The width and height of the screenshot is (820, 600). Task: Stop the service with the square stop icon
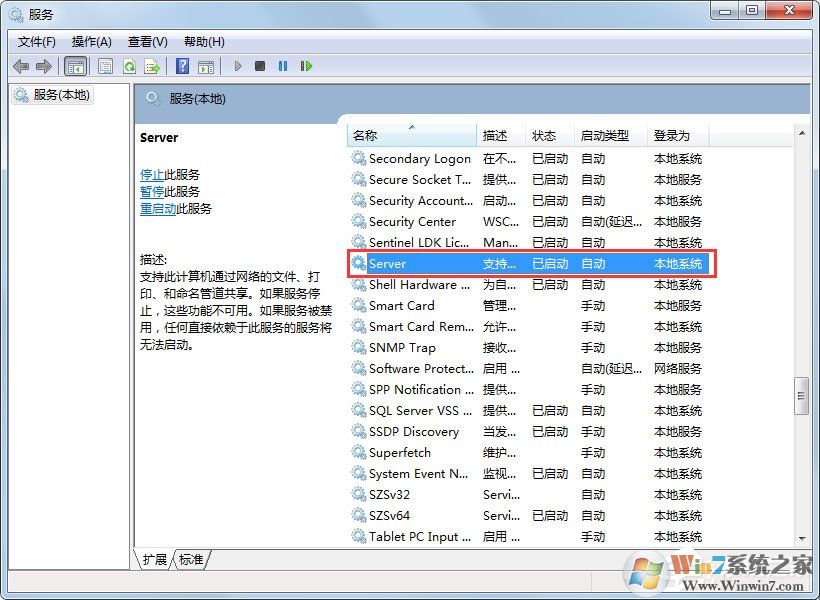(x=260, y=66)
